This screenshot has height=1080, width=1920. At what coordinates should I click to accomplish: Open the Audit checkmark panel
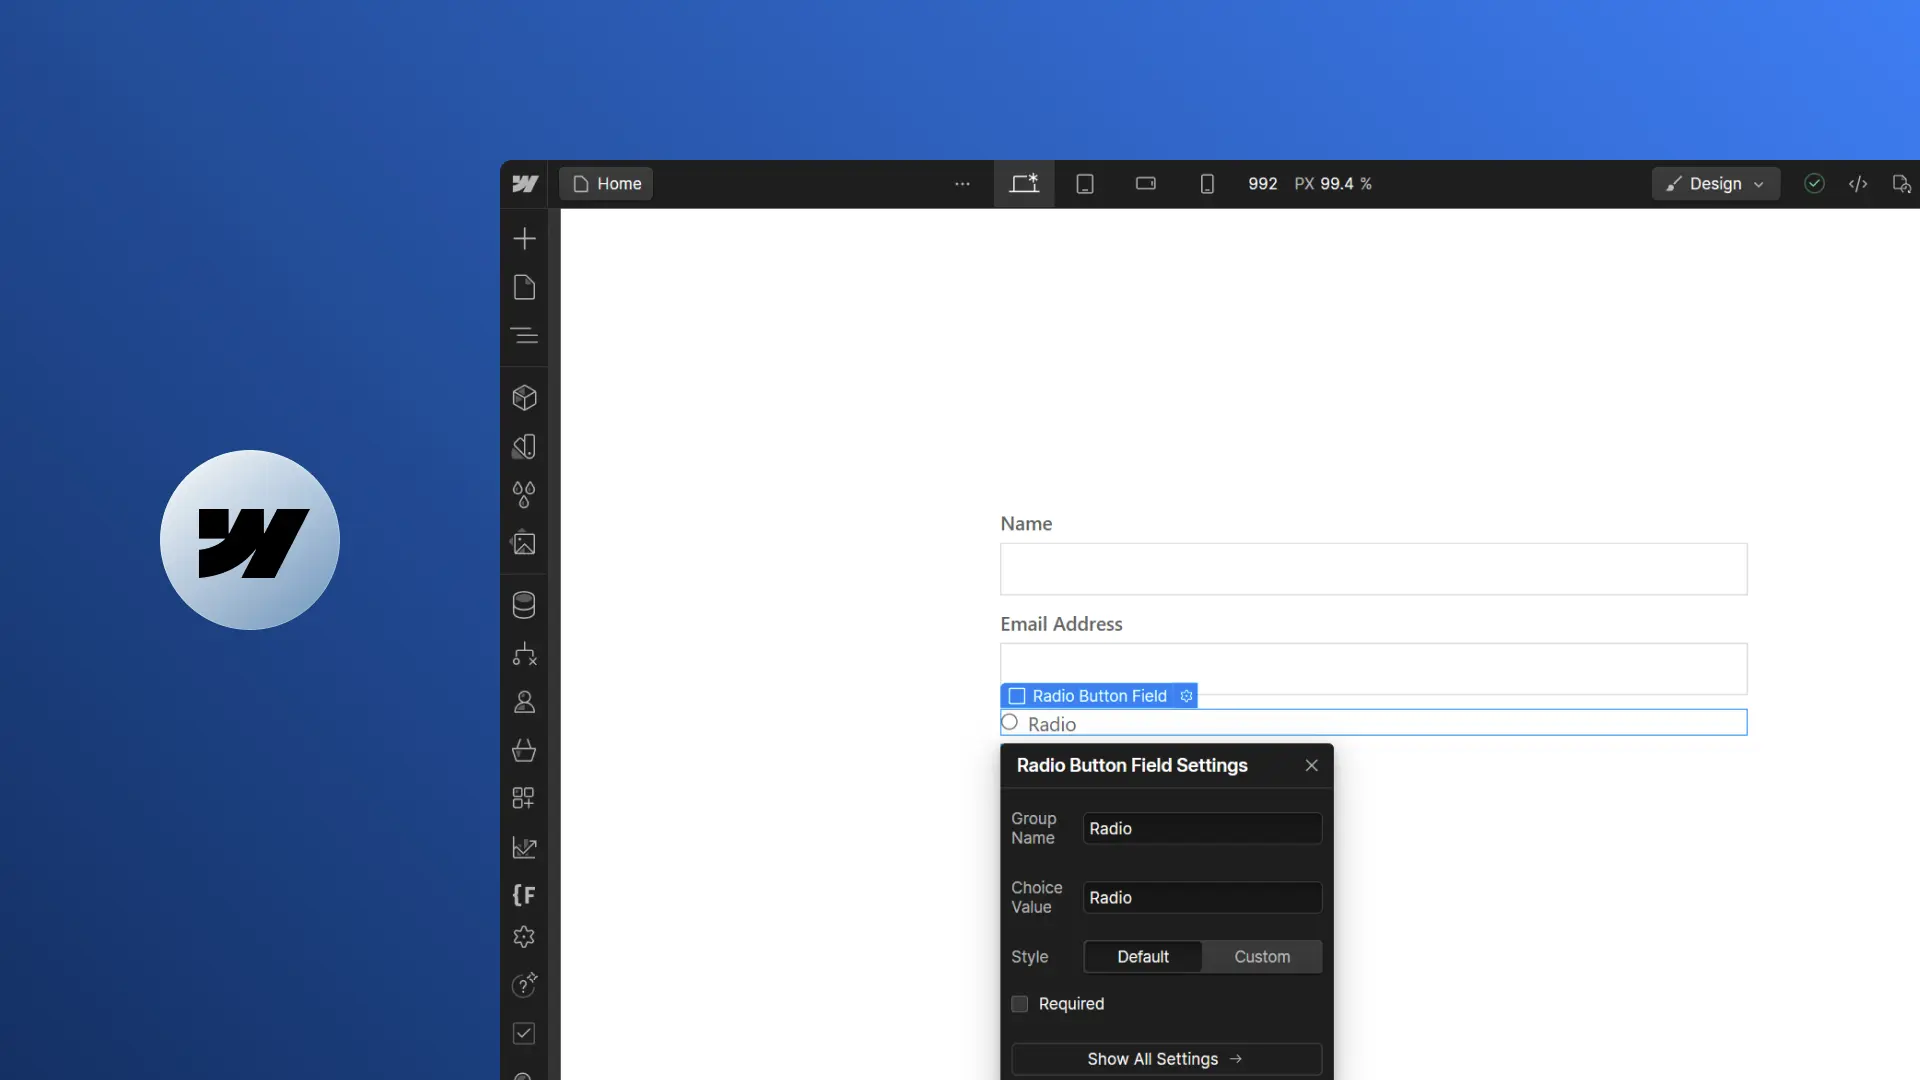524,1033
